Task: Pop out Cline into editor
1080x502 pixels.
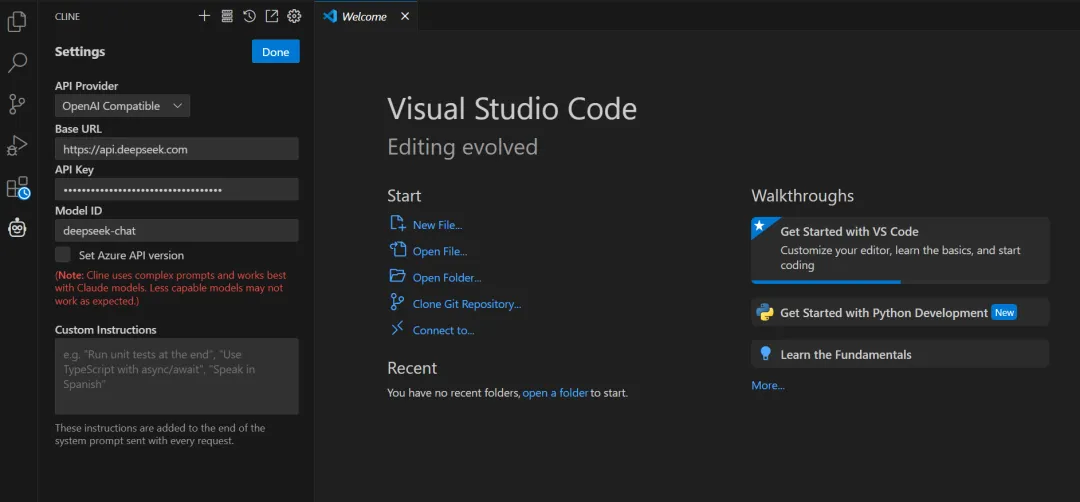Action: 271,16
